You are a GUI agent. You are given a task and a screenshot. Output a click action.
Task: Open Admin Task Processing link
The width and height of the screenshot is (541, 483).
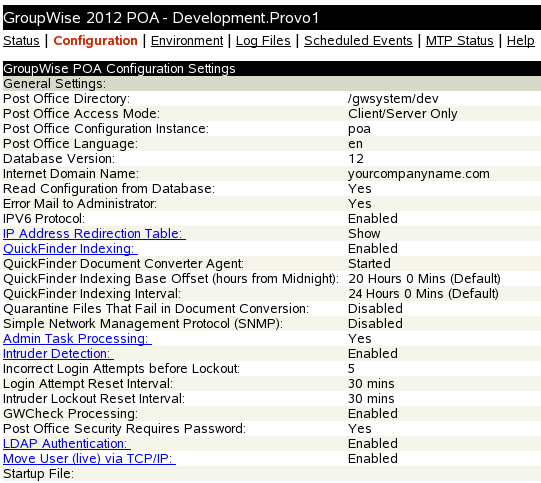[77, 339]
